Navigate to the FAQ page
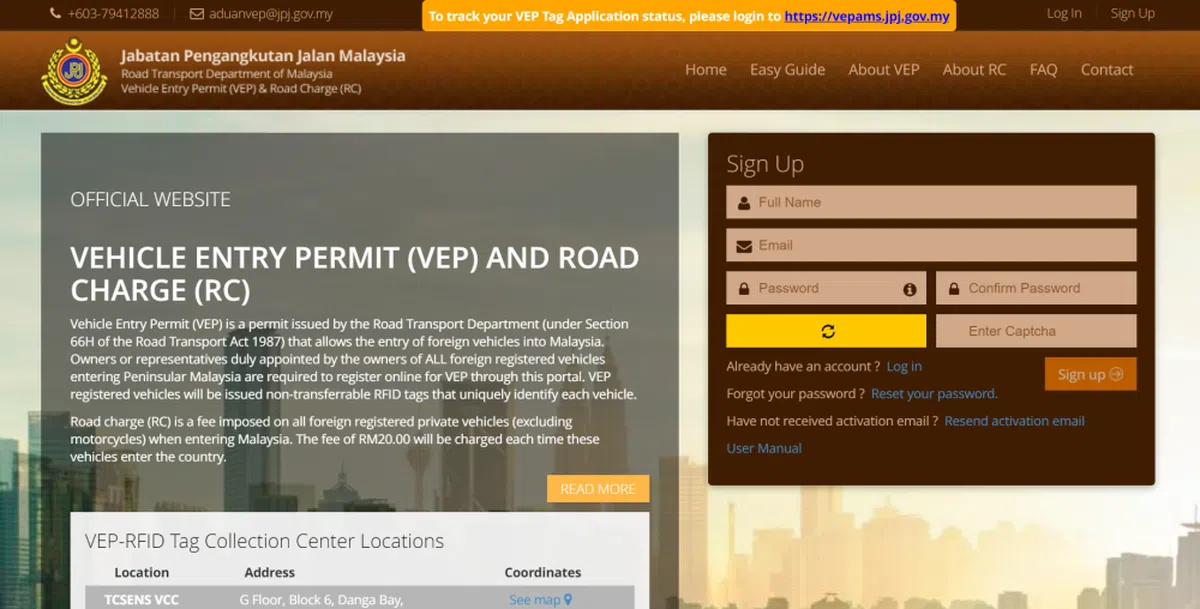 [1043, 70]
